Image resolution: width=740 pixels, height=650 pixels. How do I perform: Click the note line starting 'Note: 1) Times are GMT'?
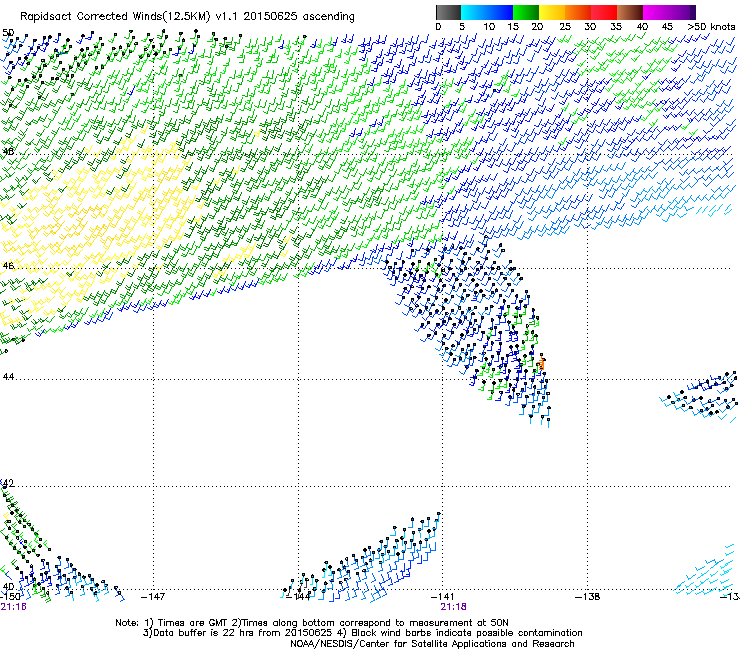(x=312, y=623)
